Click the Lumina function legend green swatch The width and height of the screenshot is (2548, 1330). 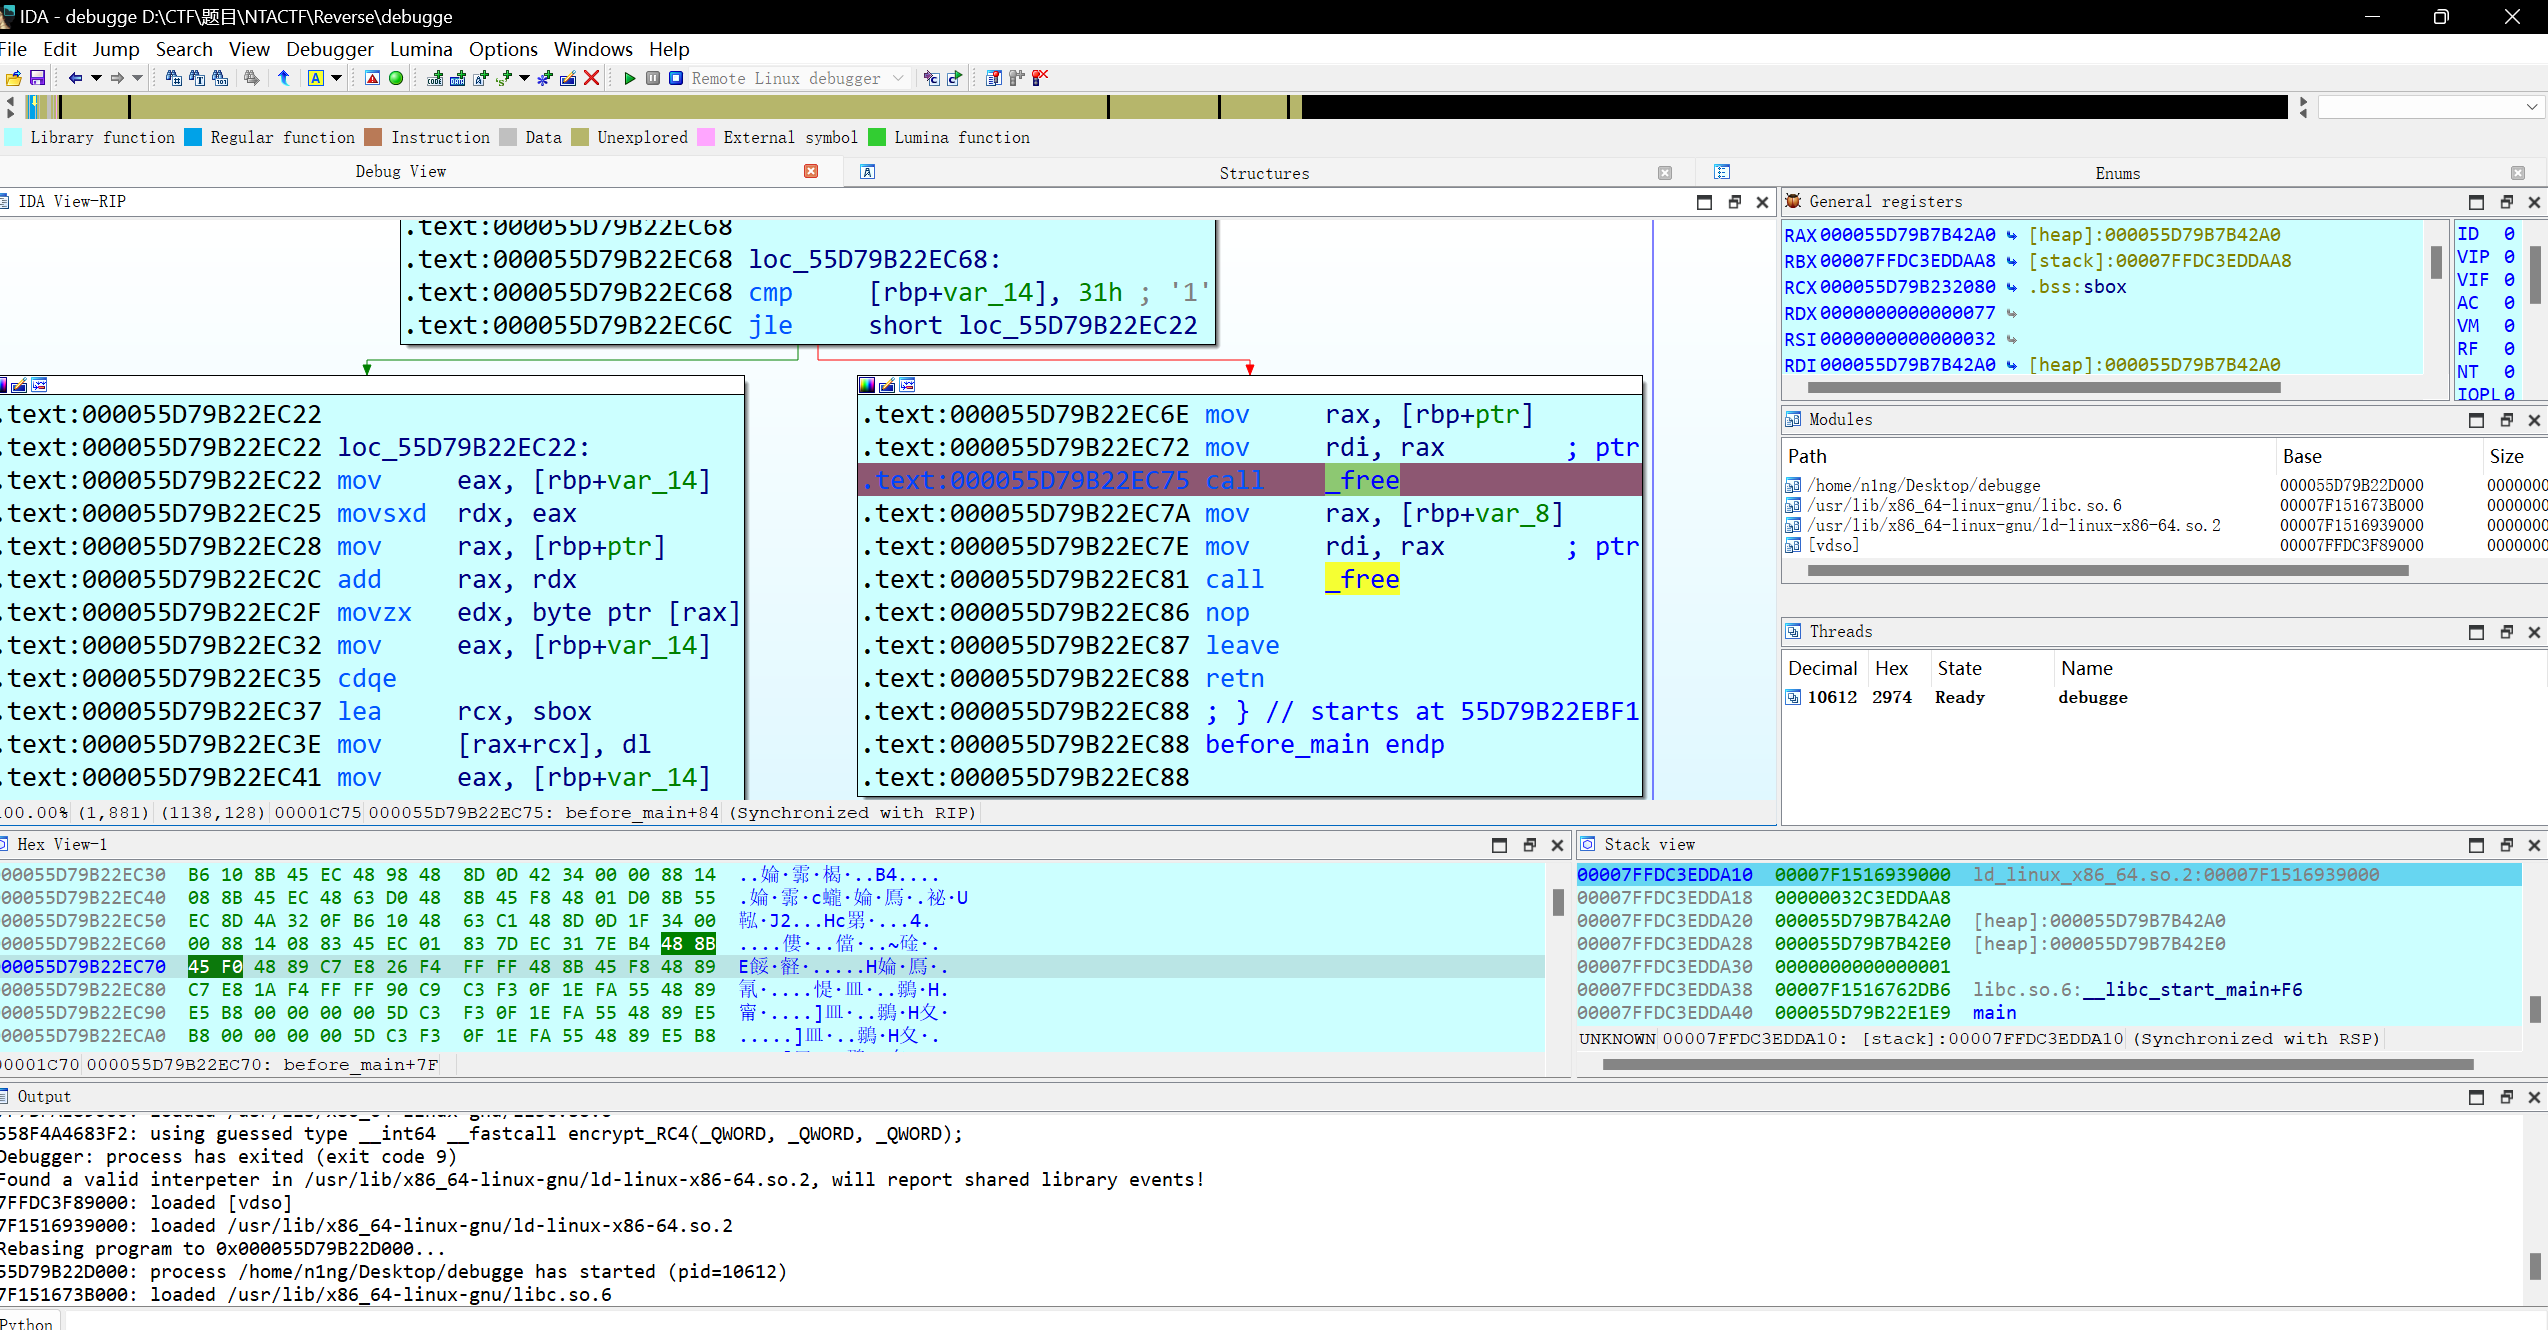pyautogui.click(x=877, y=137)
